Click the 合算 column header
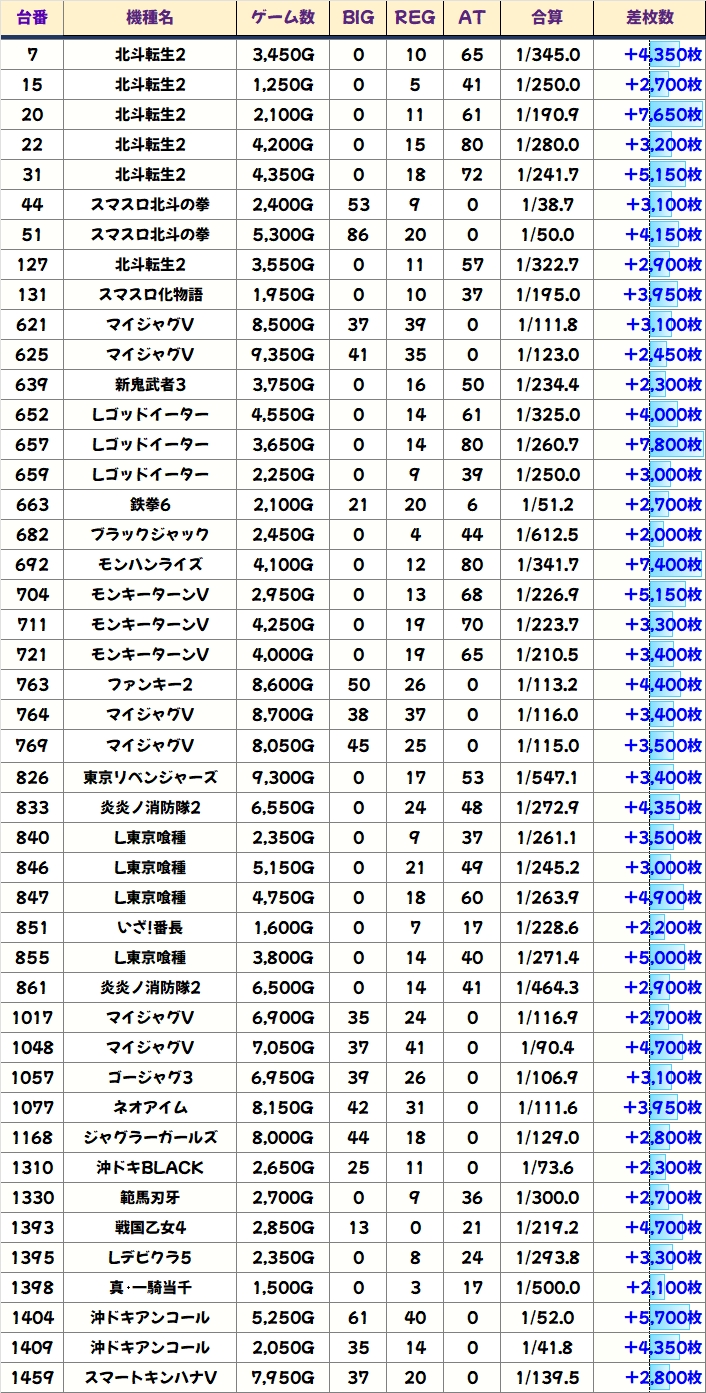706x1393 pixels. pyautogui.click(x=548, y=18)
